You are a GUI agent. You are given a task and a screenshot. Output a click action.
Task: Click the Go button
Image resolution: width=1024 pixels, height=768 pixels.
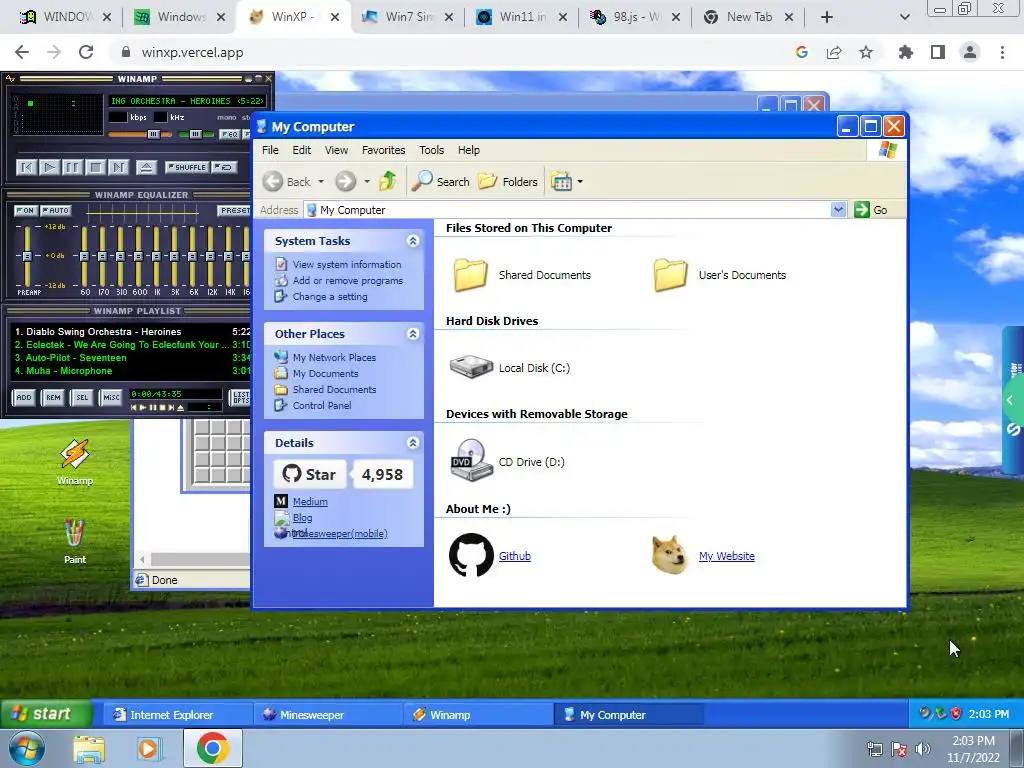[x=871, y=210]
